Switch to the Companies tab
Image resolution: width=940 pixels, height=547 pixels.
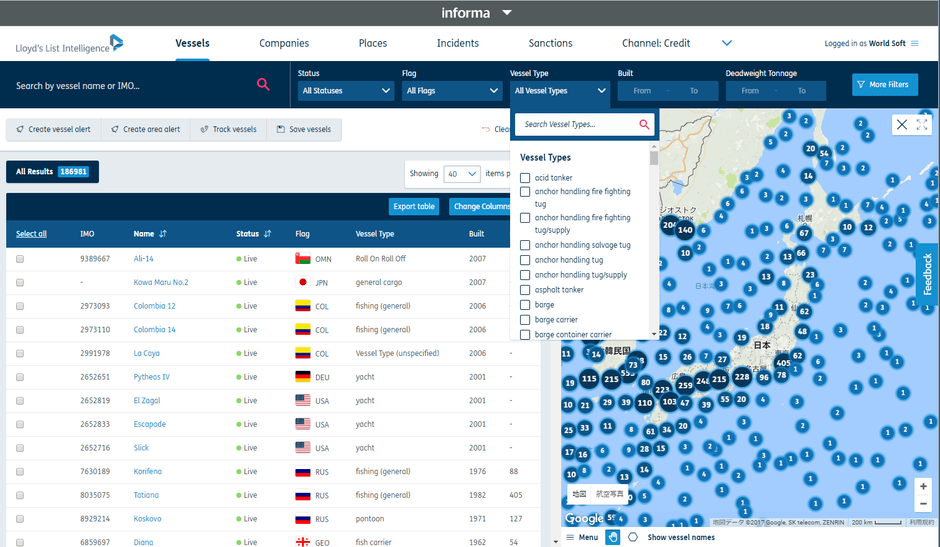[284, 43]
